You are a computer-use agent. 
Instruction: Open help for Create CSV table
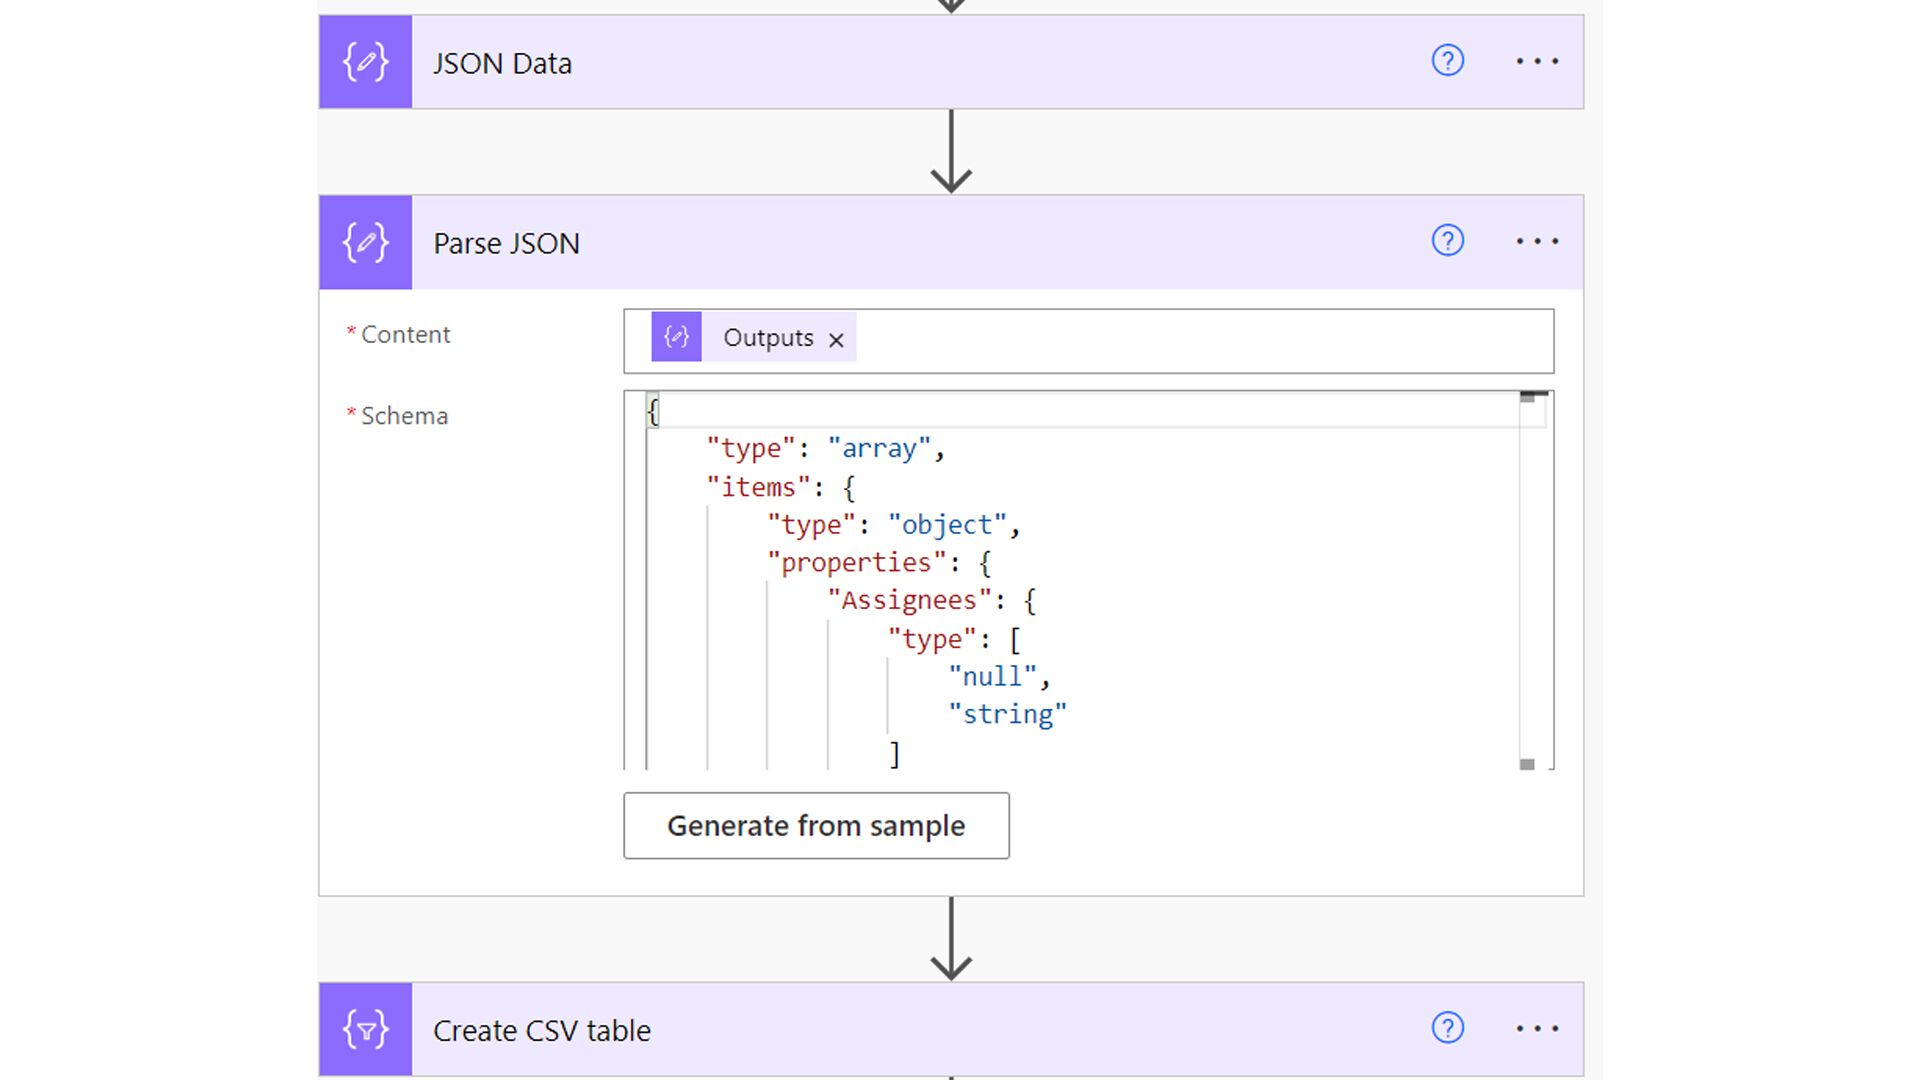pos(1447,1028)
